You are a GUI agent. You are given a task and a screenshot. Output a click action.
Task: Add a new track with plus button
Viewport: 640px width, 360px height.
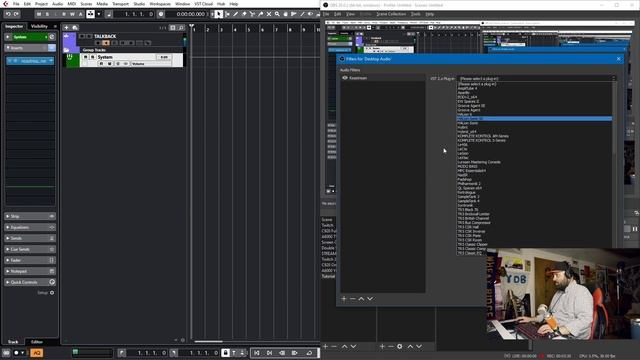(67, 27)
